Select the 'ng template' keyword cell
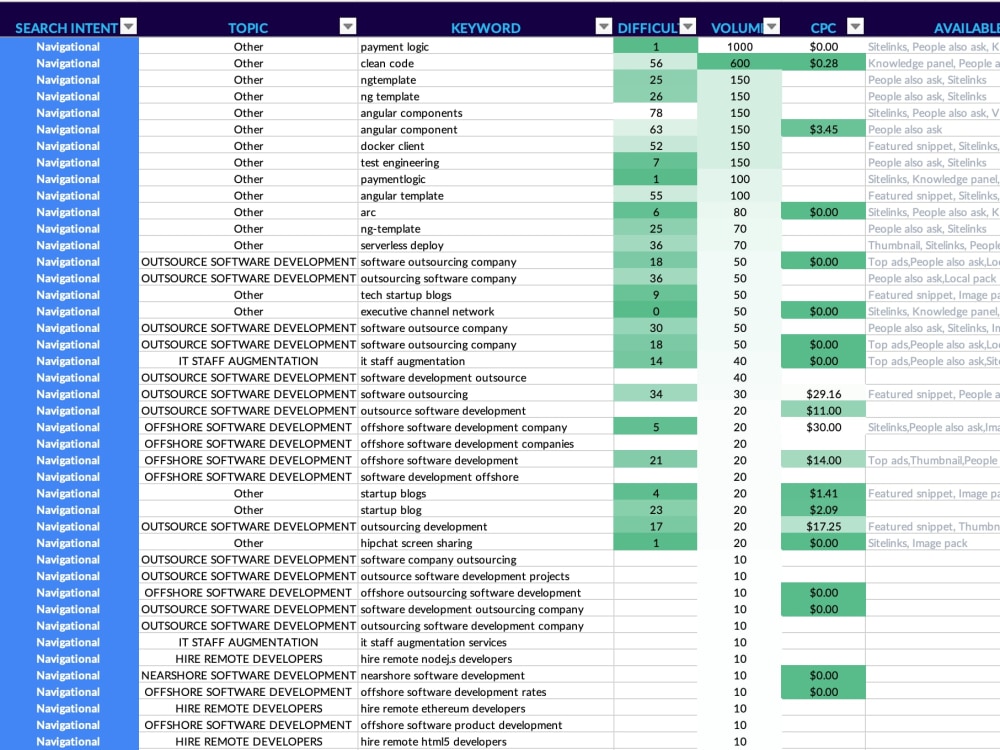Screen dimensions: 1000x750 tap(485, 96)
